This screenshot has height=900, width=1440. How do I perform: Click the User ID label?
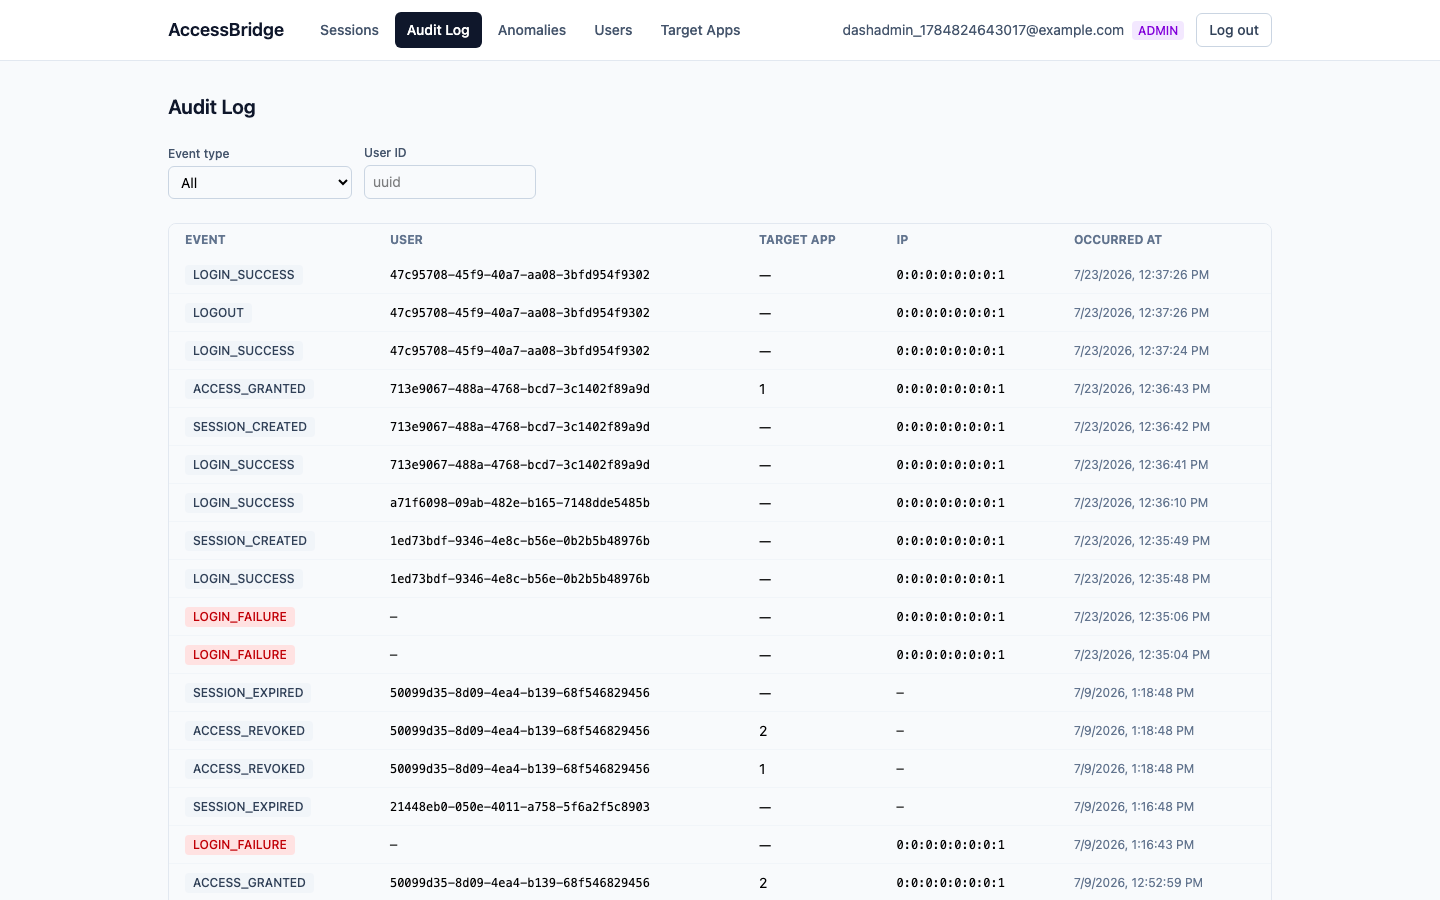pos(385,153)
